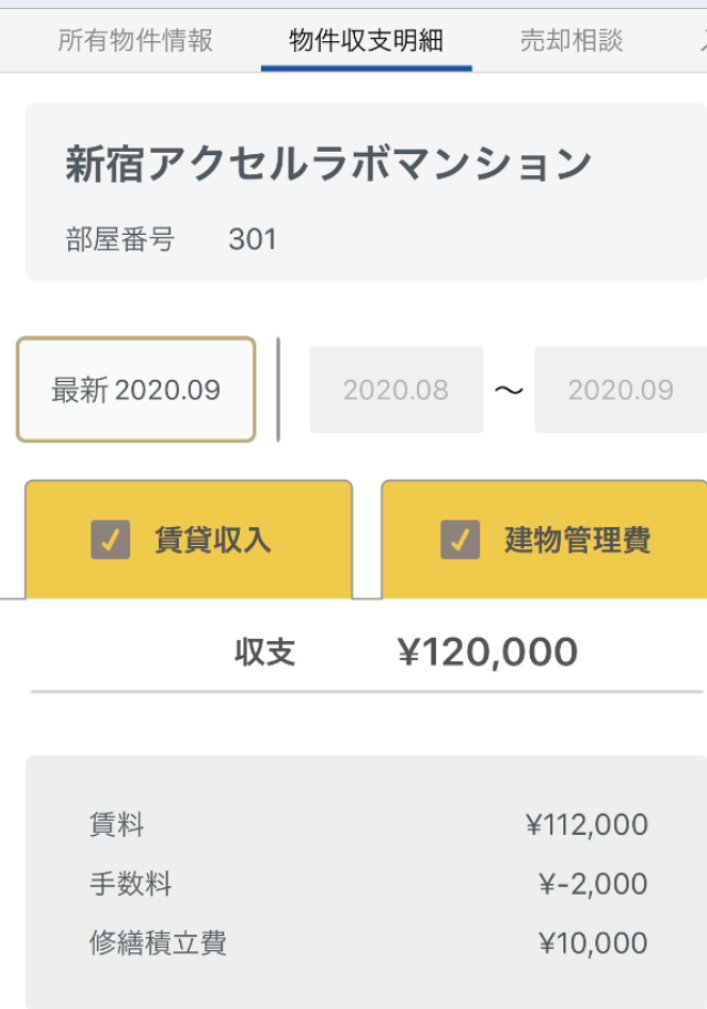Click the ¥112,000 rent amount

pyautogui.click(x=586, y=825)
